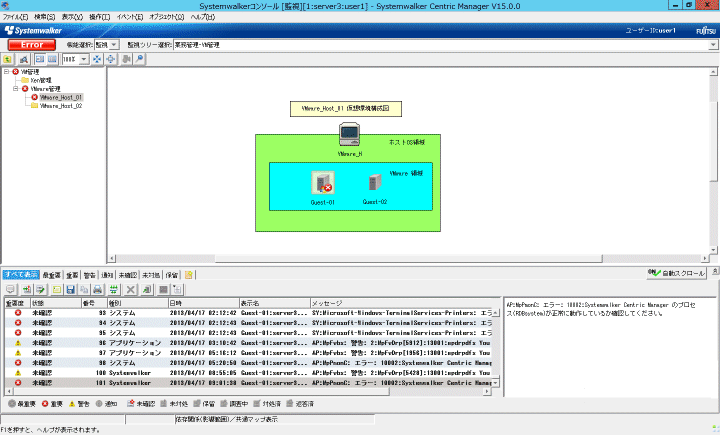Select the VMware_H host computer icon
The width and height of the screenshot is (720, 435).
tap(349, 134)
